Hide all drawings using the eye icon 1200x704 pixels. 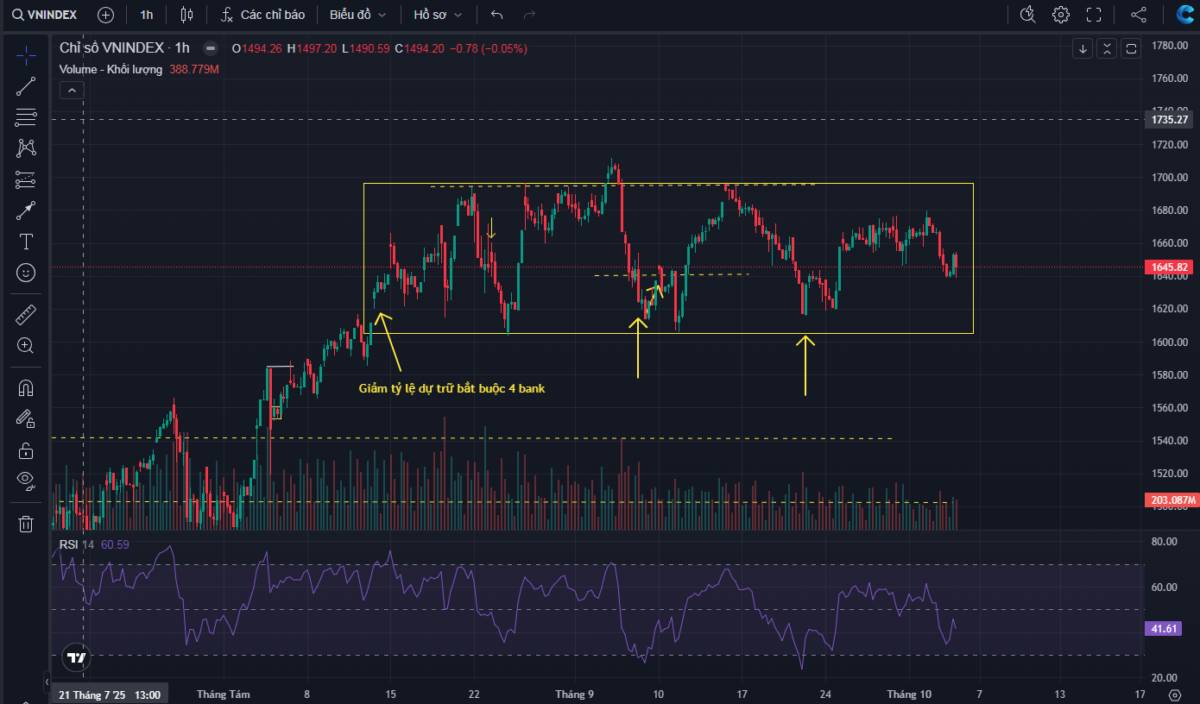[26, 481]
